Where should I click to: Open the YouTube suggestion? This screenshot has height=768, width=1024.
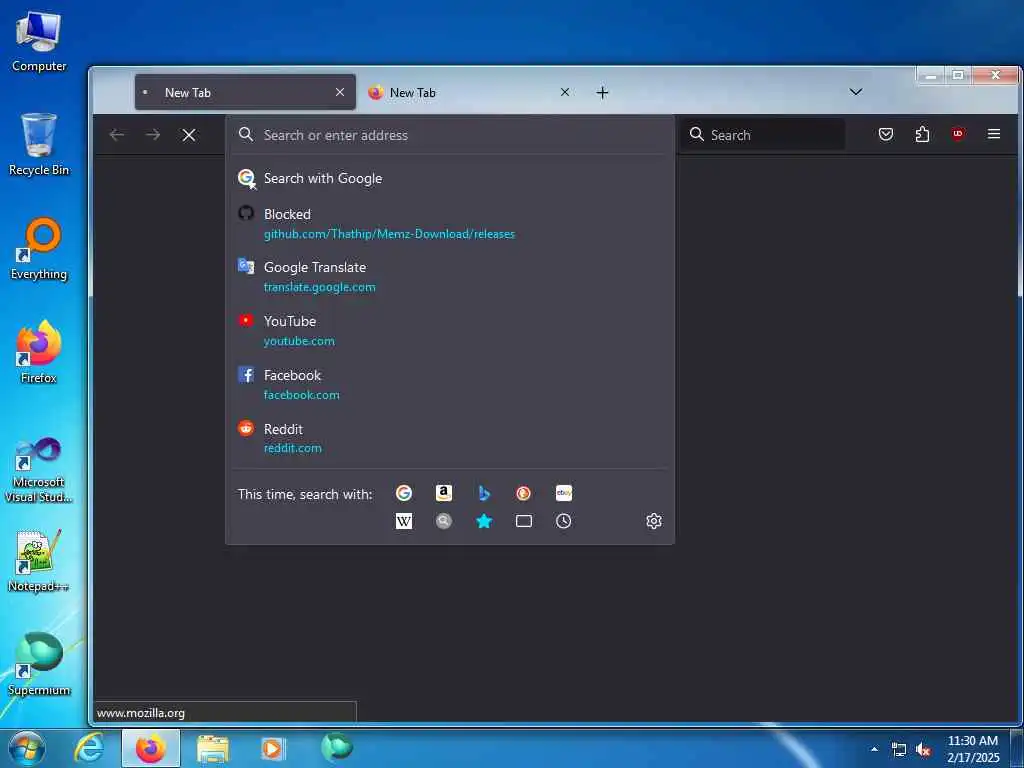click(450, 330)
